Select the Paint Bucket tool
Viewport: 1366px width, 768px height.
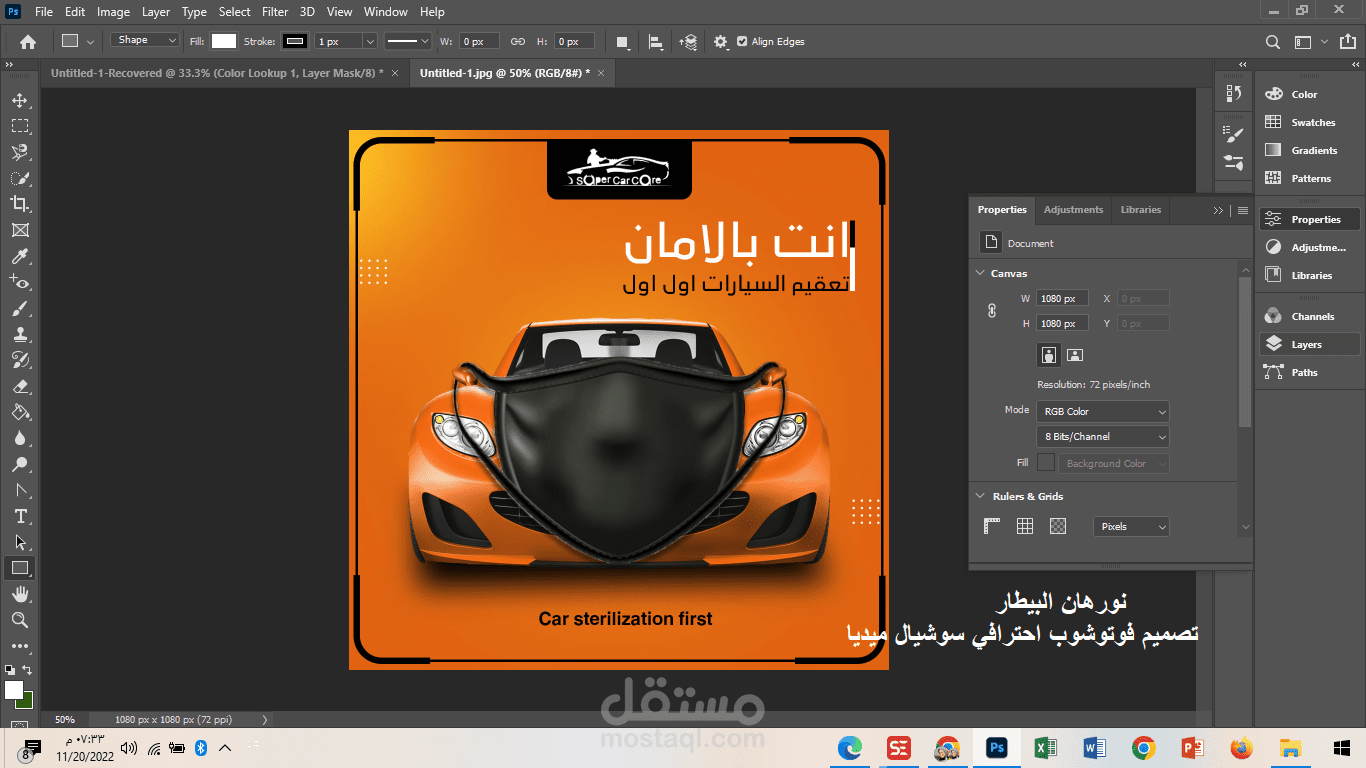(x=19, y=412)
